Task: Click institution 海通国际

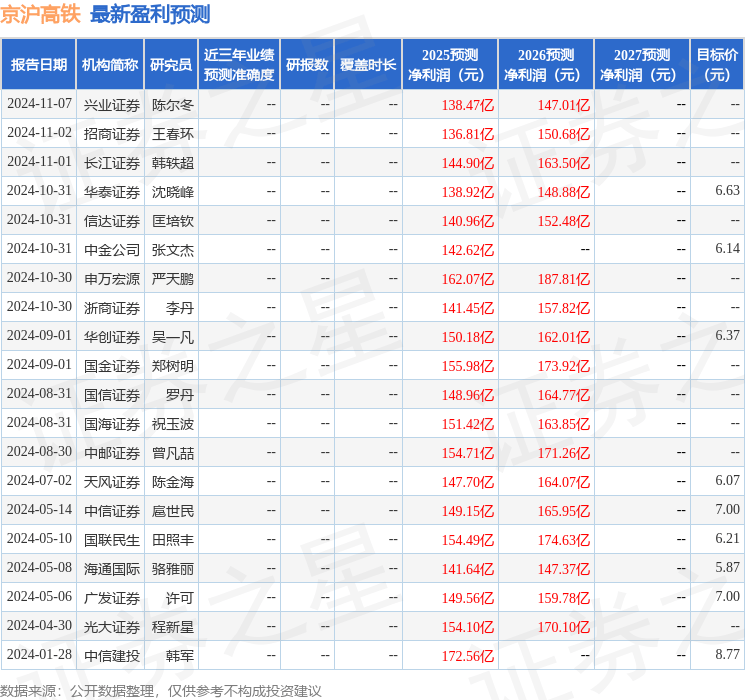Action: coord(112,568)
